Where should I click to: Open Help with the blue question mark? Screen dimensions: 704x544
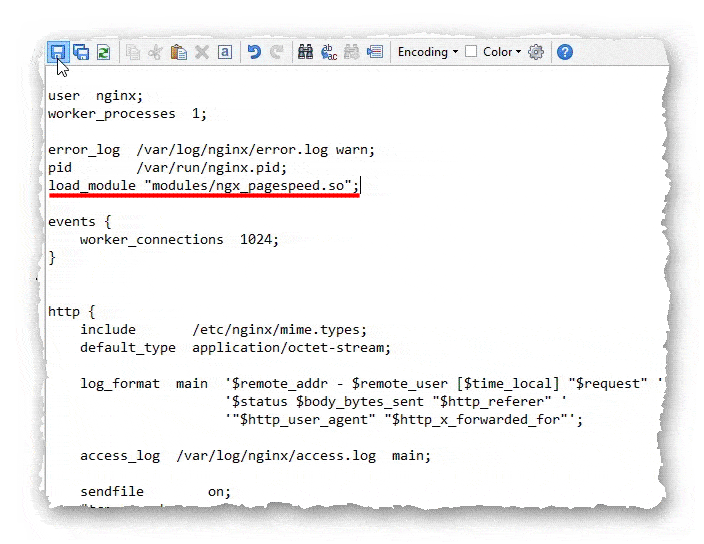coord(565,52)
